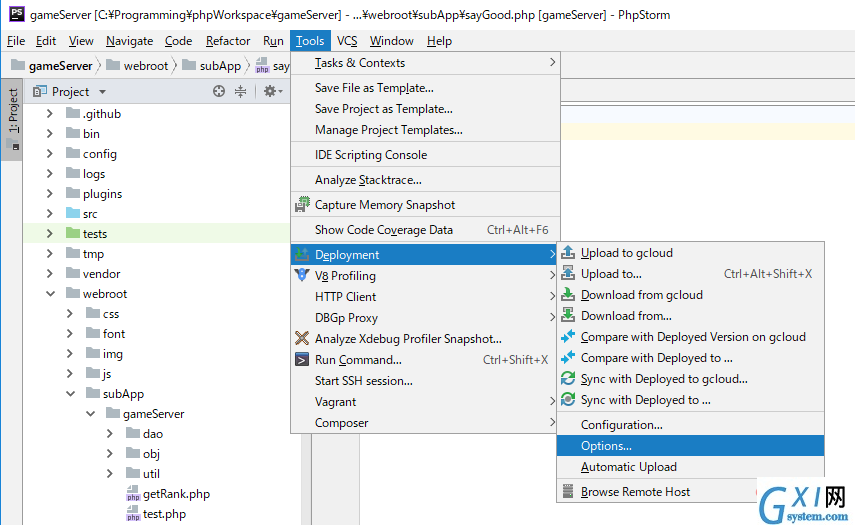
Task: Click the Sync with Deployed to... icon
Action: point(568,399)
